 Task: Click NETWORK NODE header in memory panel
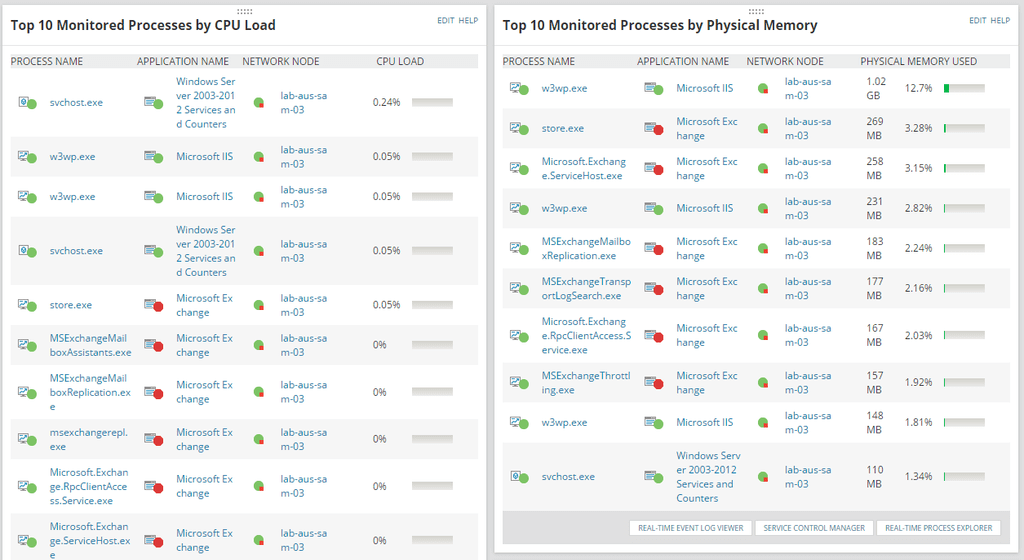coord(784,61)
